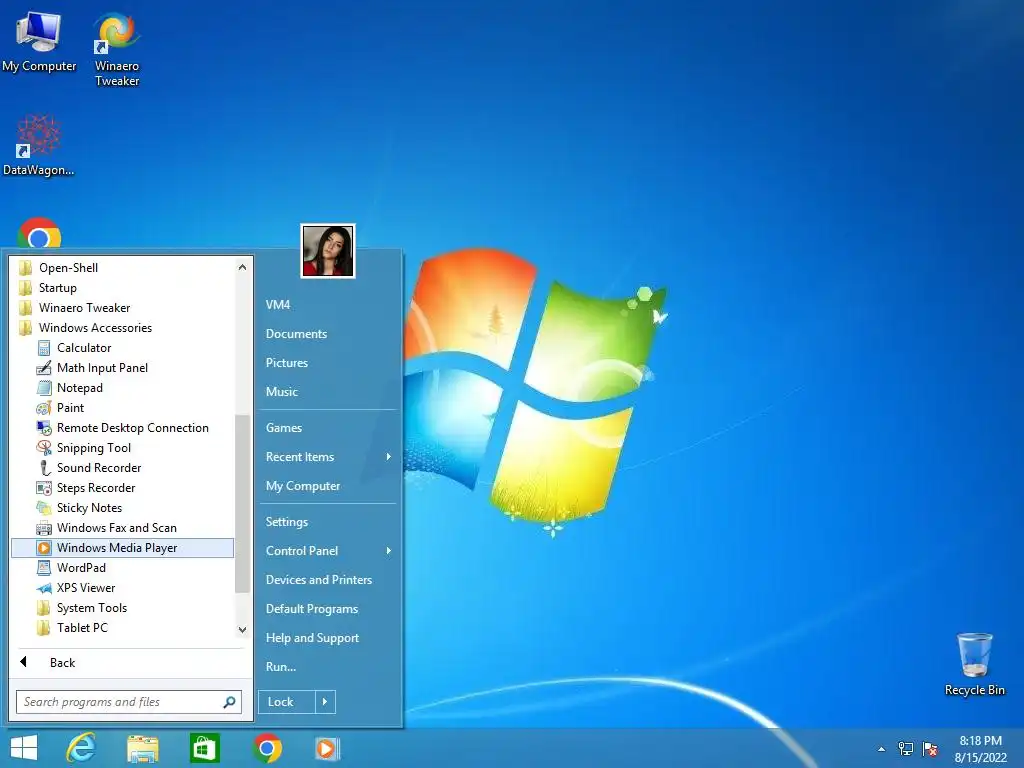
Task: Open Remote Desktop Connection
Action: pos(122,428)
